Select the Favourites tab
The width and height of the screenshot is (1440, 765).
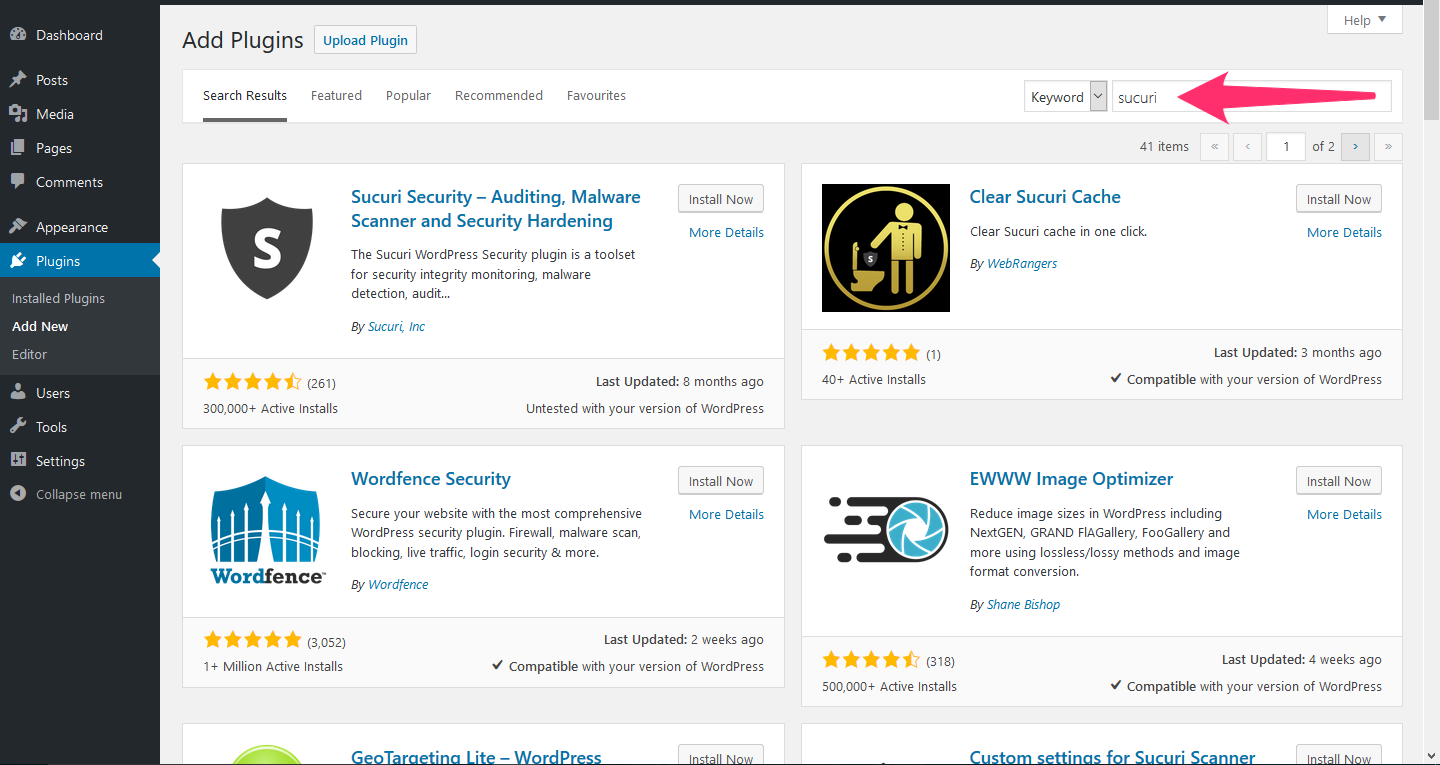pos(596,95)
